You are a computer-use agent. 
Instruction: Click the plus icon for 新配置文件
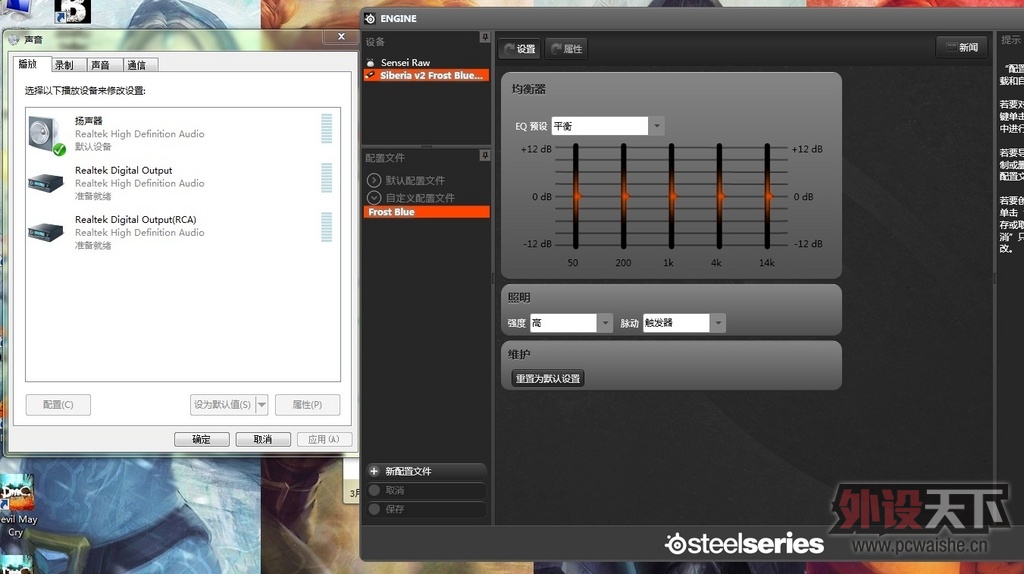click(374, 471)
